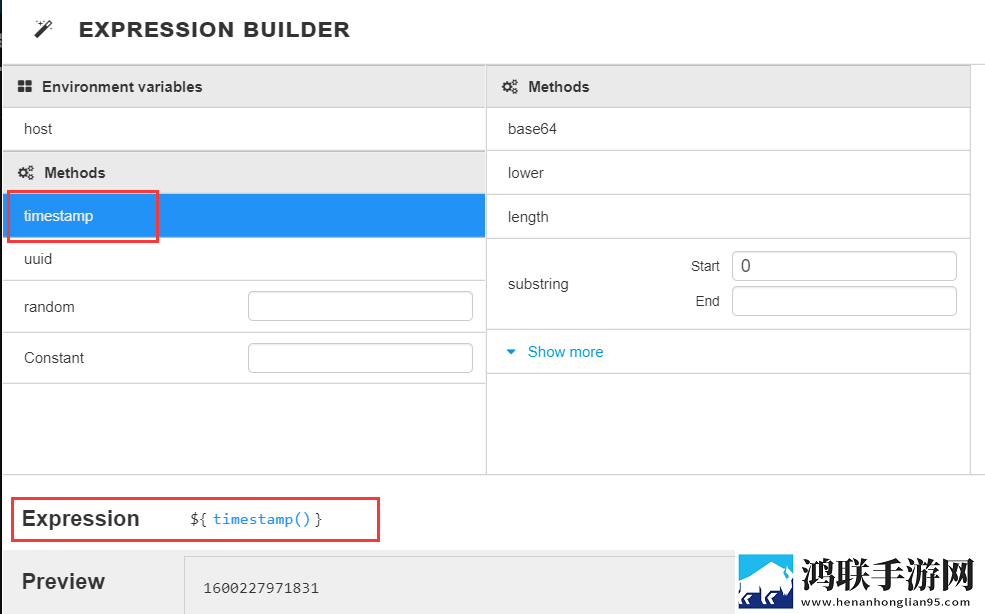Select the substring method
Screen dimensions: 985x614
[x=538, y=284]
